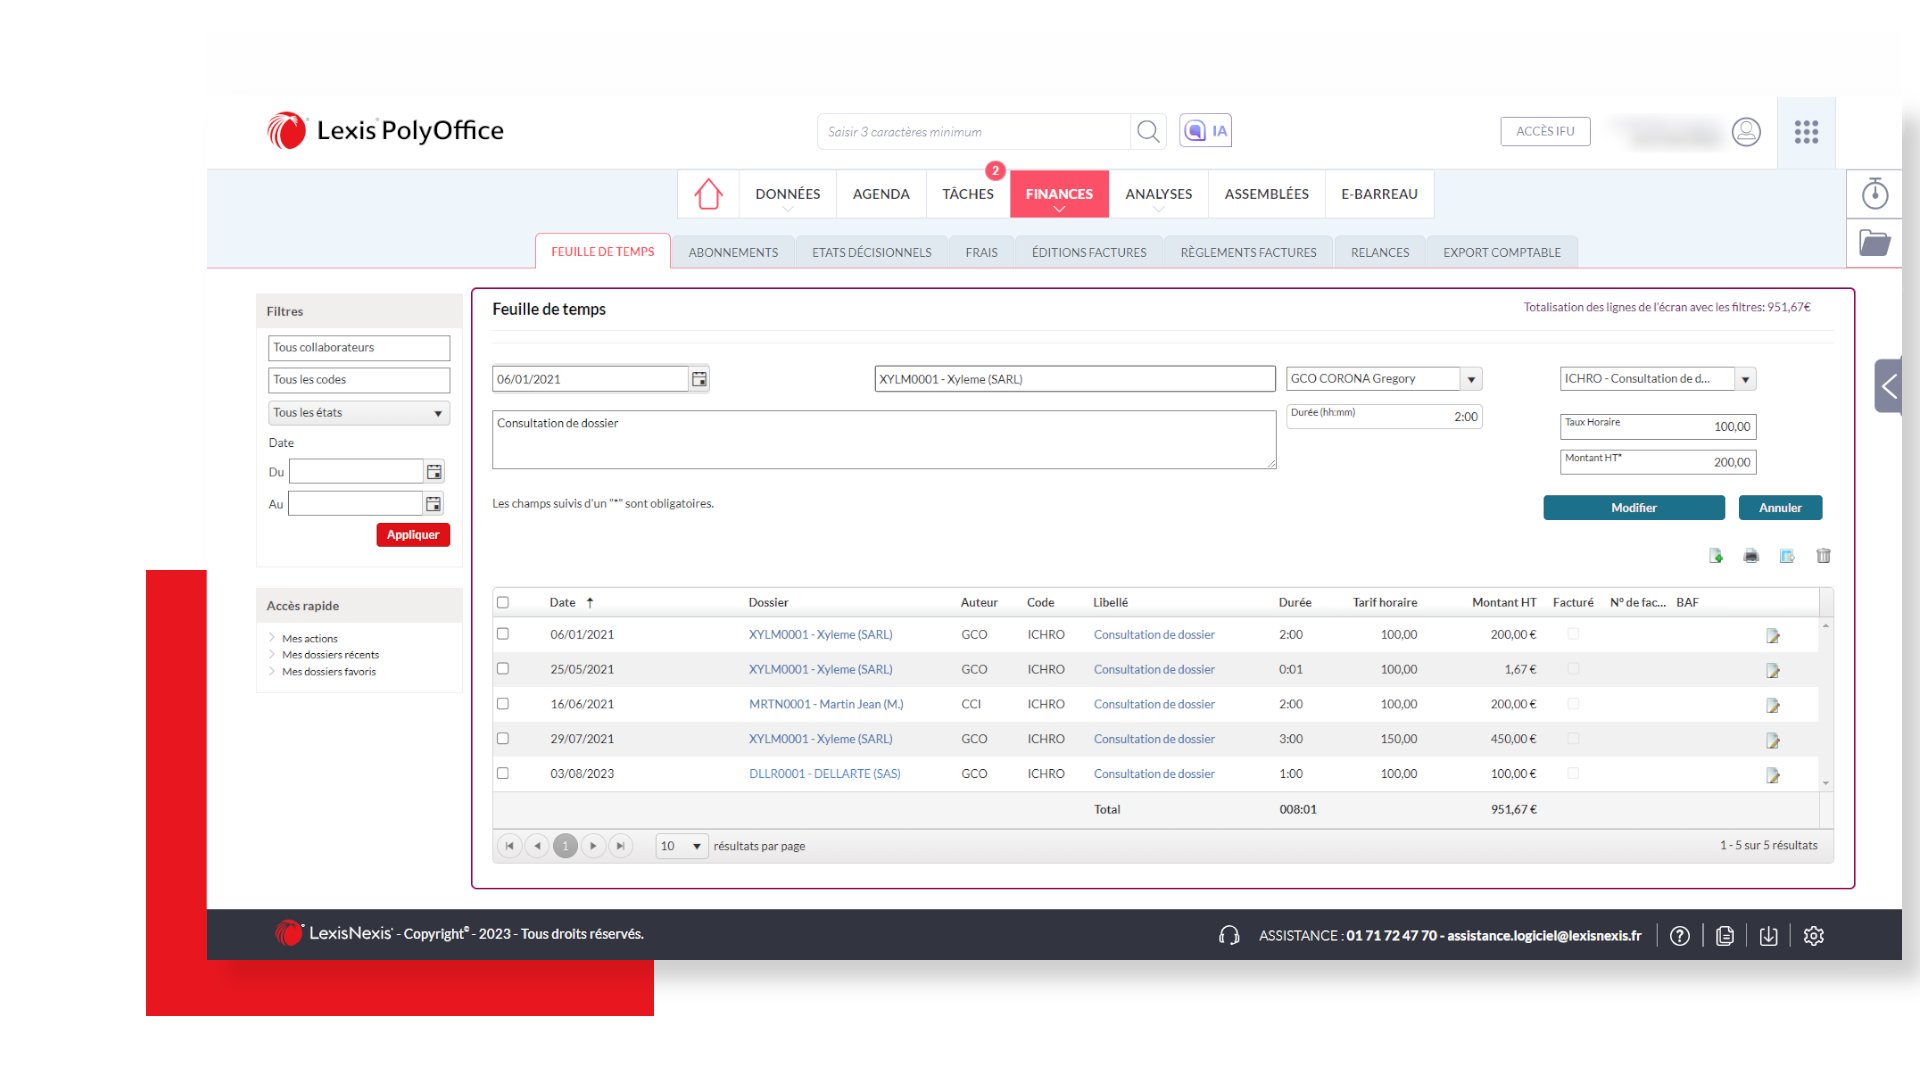
Task: Select the 06/01/2021 row checkbox
Action: pos(503,634)
